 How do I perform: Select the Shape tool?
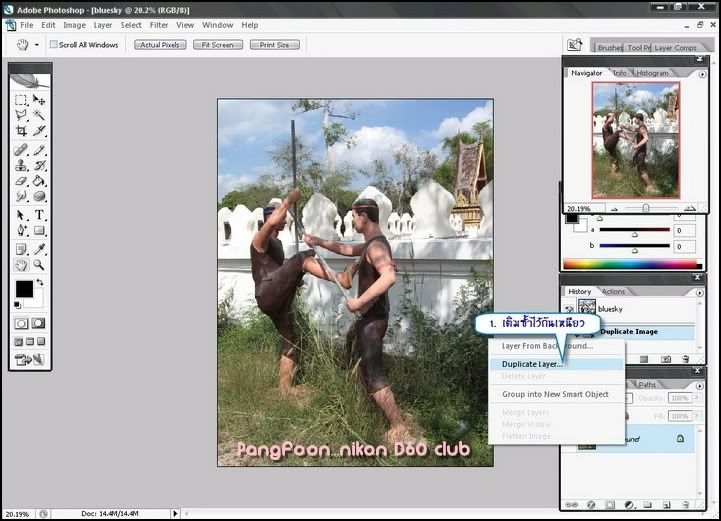[x=39, y=230]
